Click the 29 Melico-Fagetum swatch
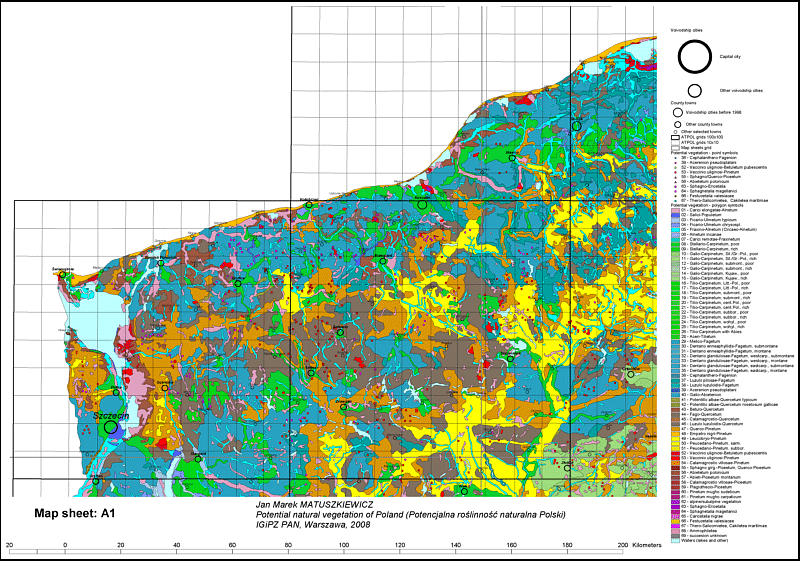This screenshot has width=800, height=561. (676, 341)
